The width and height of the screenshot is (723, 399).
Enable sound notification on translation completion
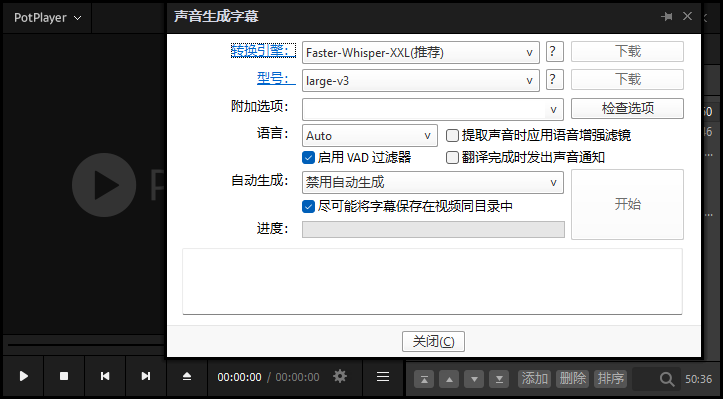(x=452, y=158)
